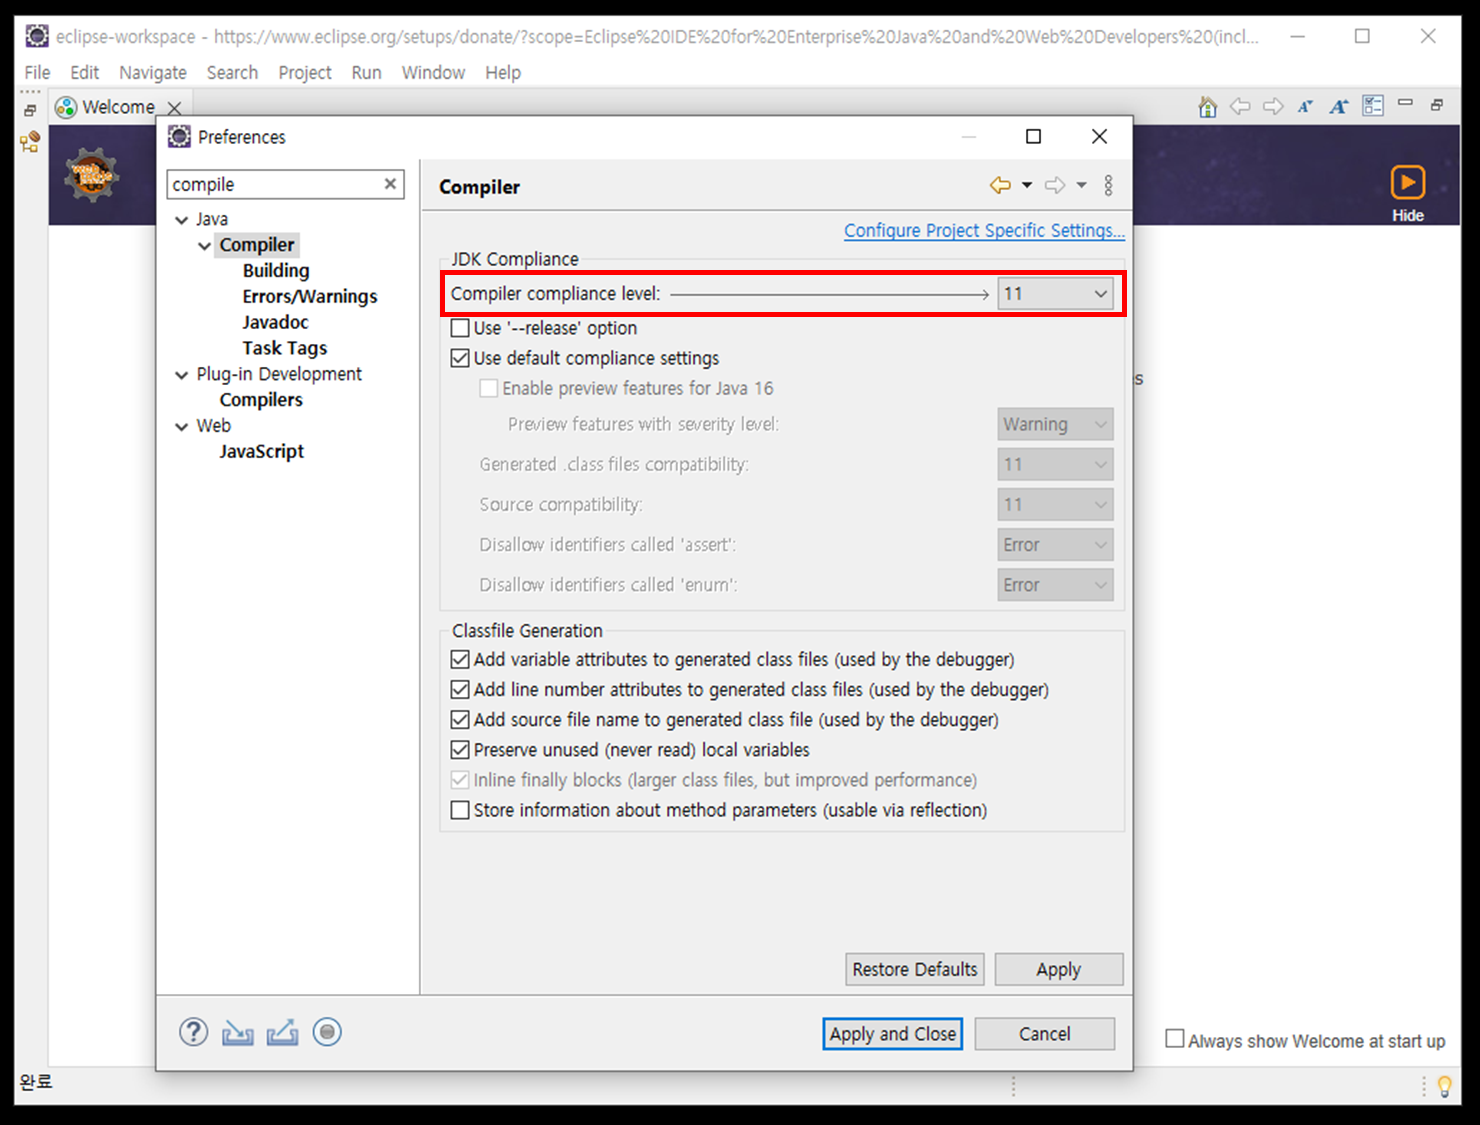Click the Help icon in Preferences dialog
The image size is (1480, 1125).
[x=193, y=1032]
